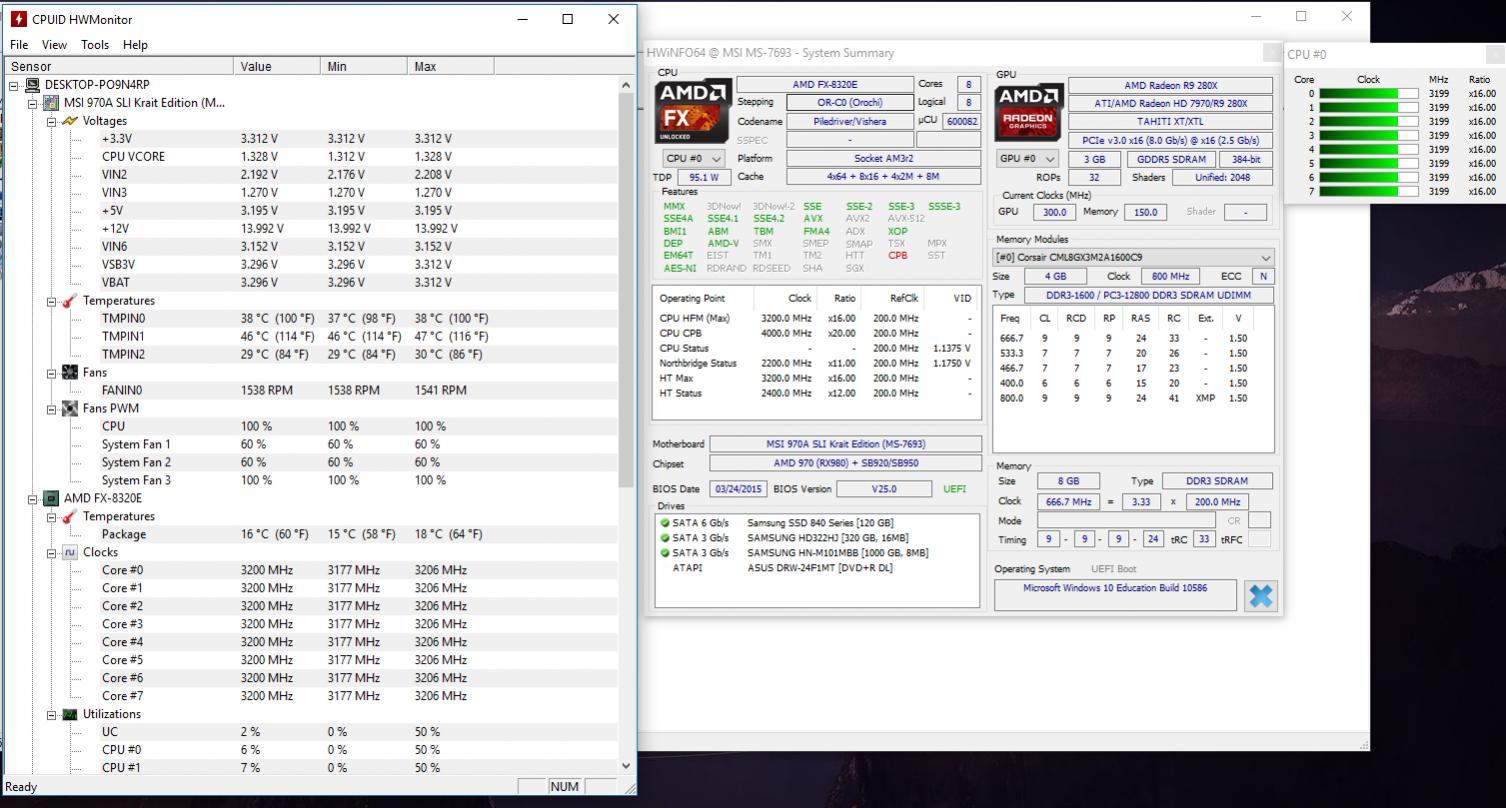This screenshot has width=1506, height=808.
Task: Maximize the HWMonitor window
Action: coord(567,19)
